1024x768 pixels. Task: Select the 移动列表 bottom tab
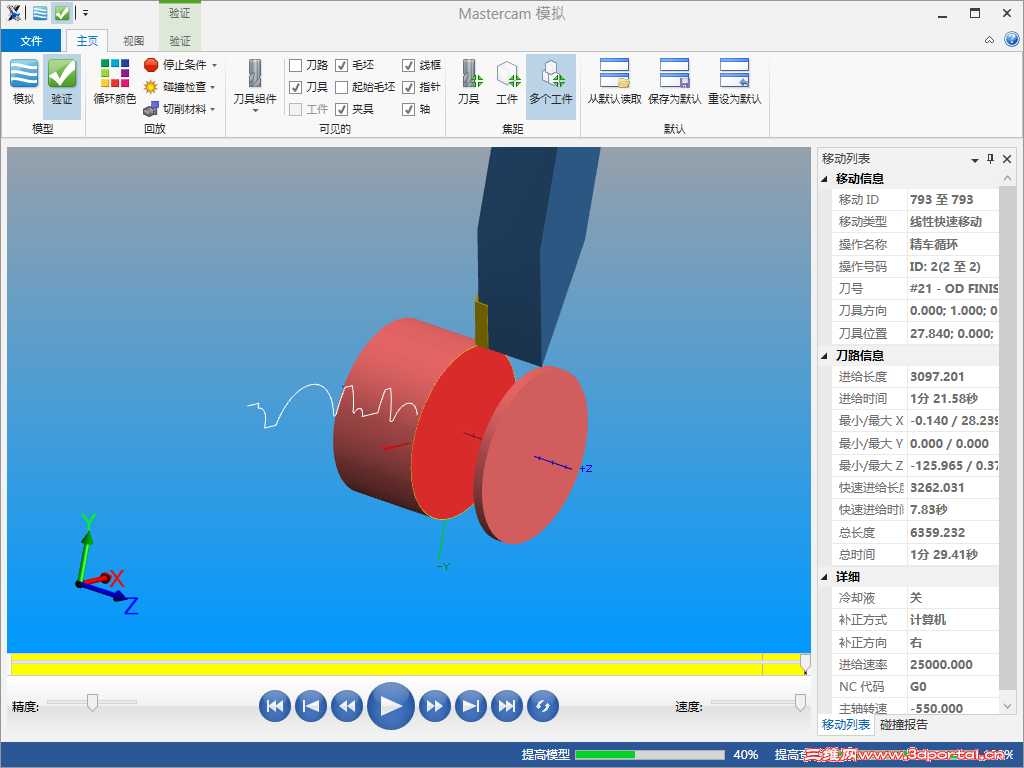pos(846,724)
